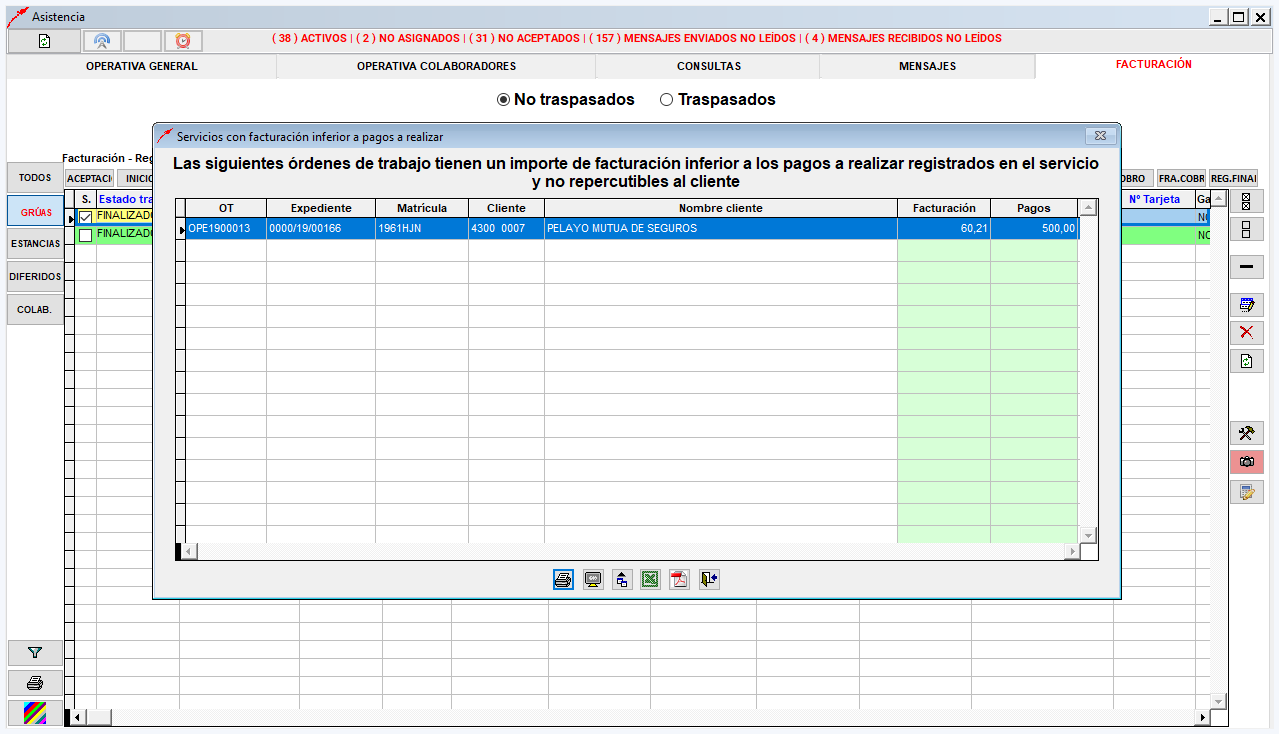The width and height of the screenshot is (1279, 734).
Task: Print the low-billing services list
Action: pos(563,579)
